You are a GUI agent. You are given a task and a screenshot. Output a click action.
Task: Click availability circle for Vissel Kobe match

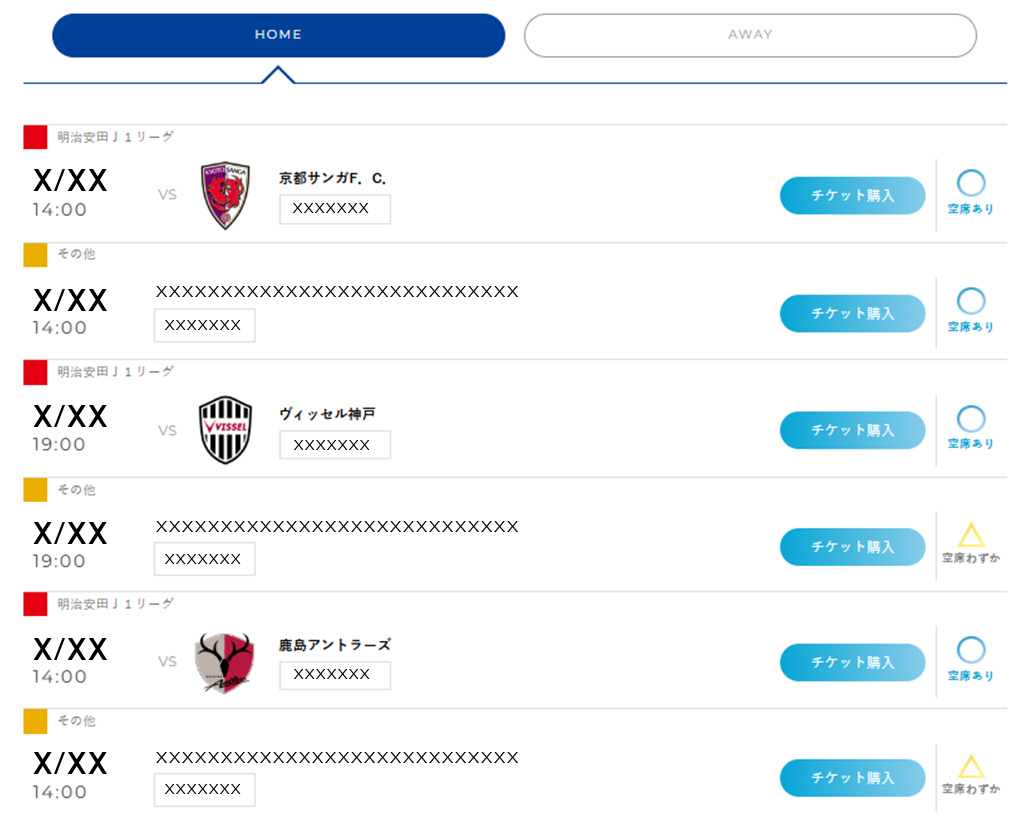tap(971, 418)
